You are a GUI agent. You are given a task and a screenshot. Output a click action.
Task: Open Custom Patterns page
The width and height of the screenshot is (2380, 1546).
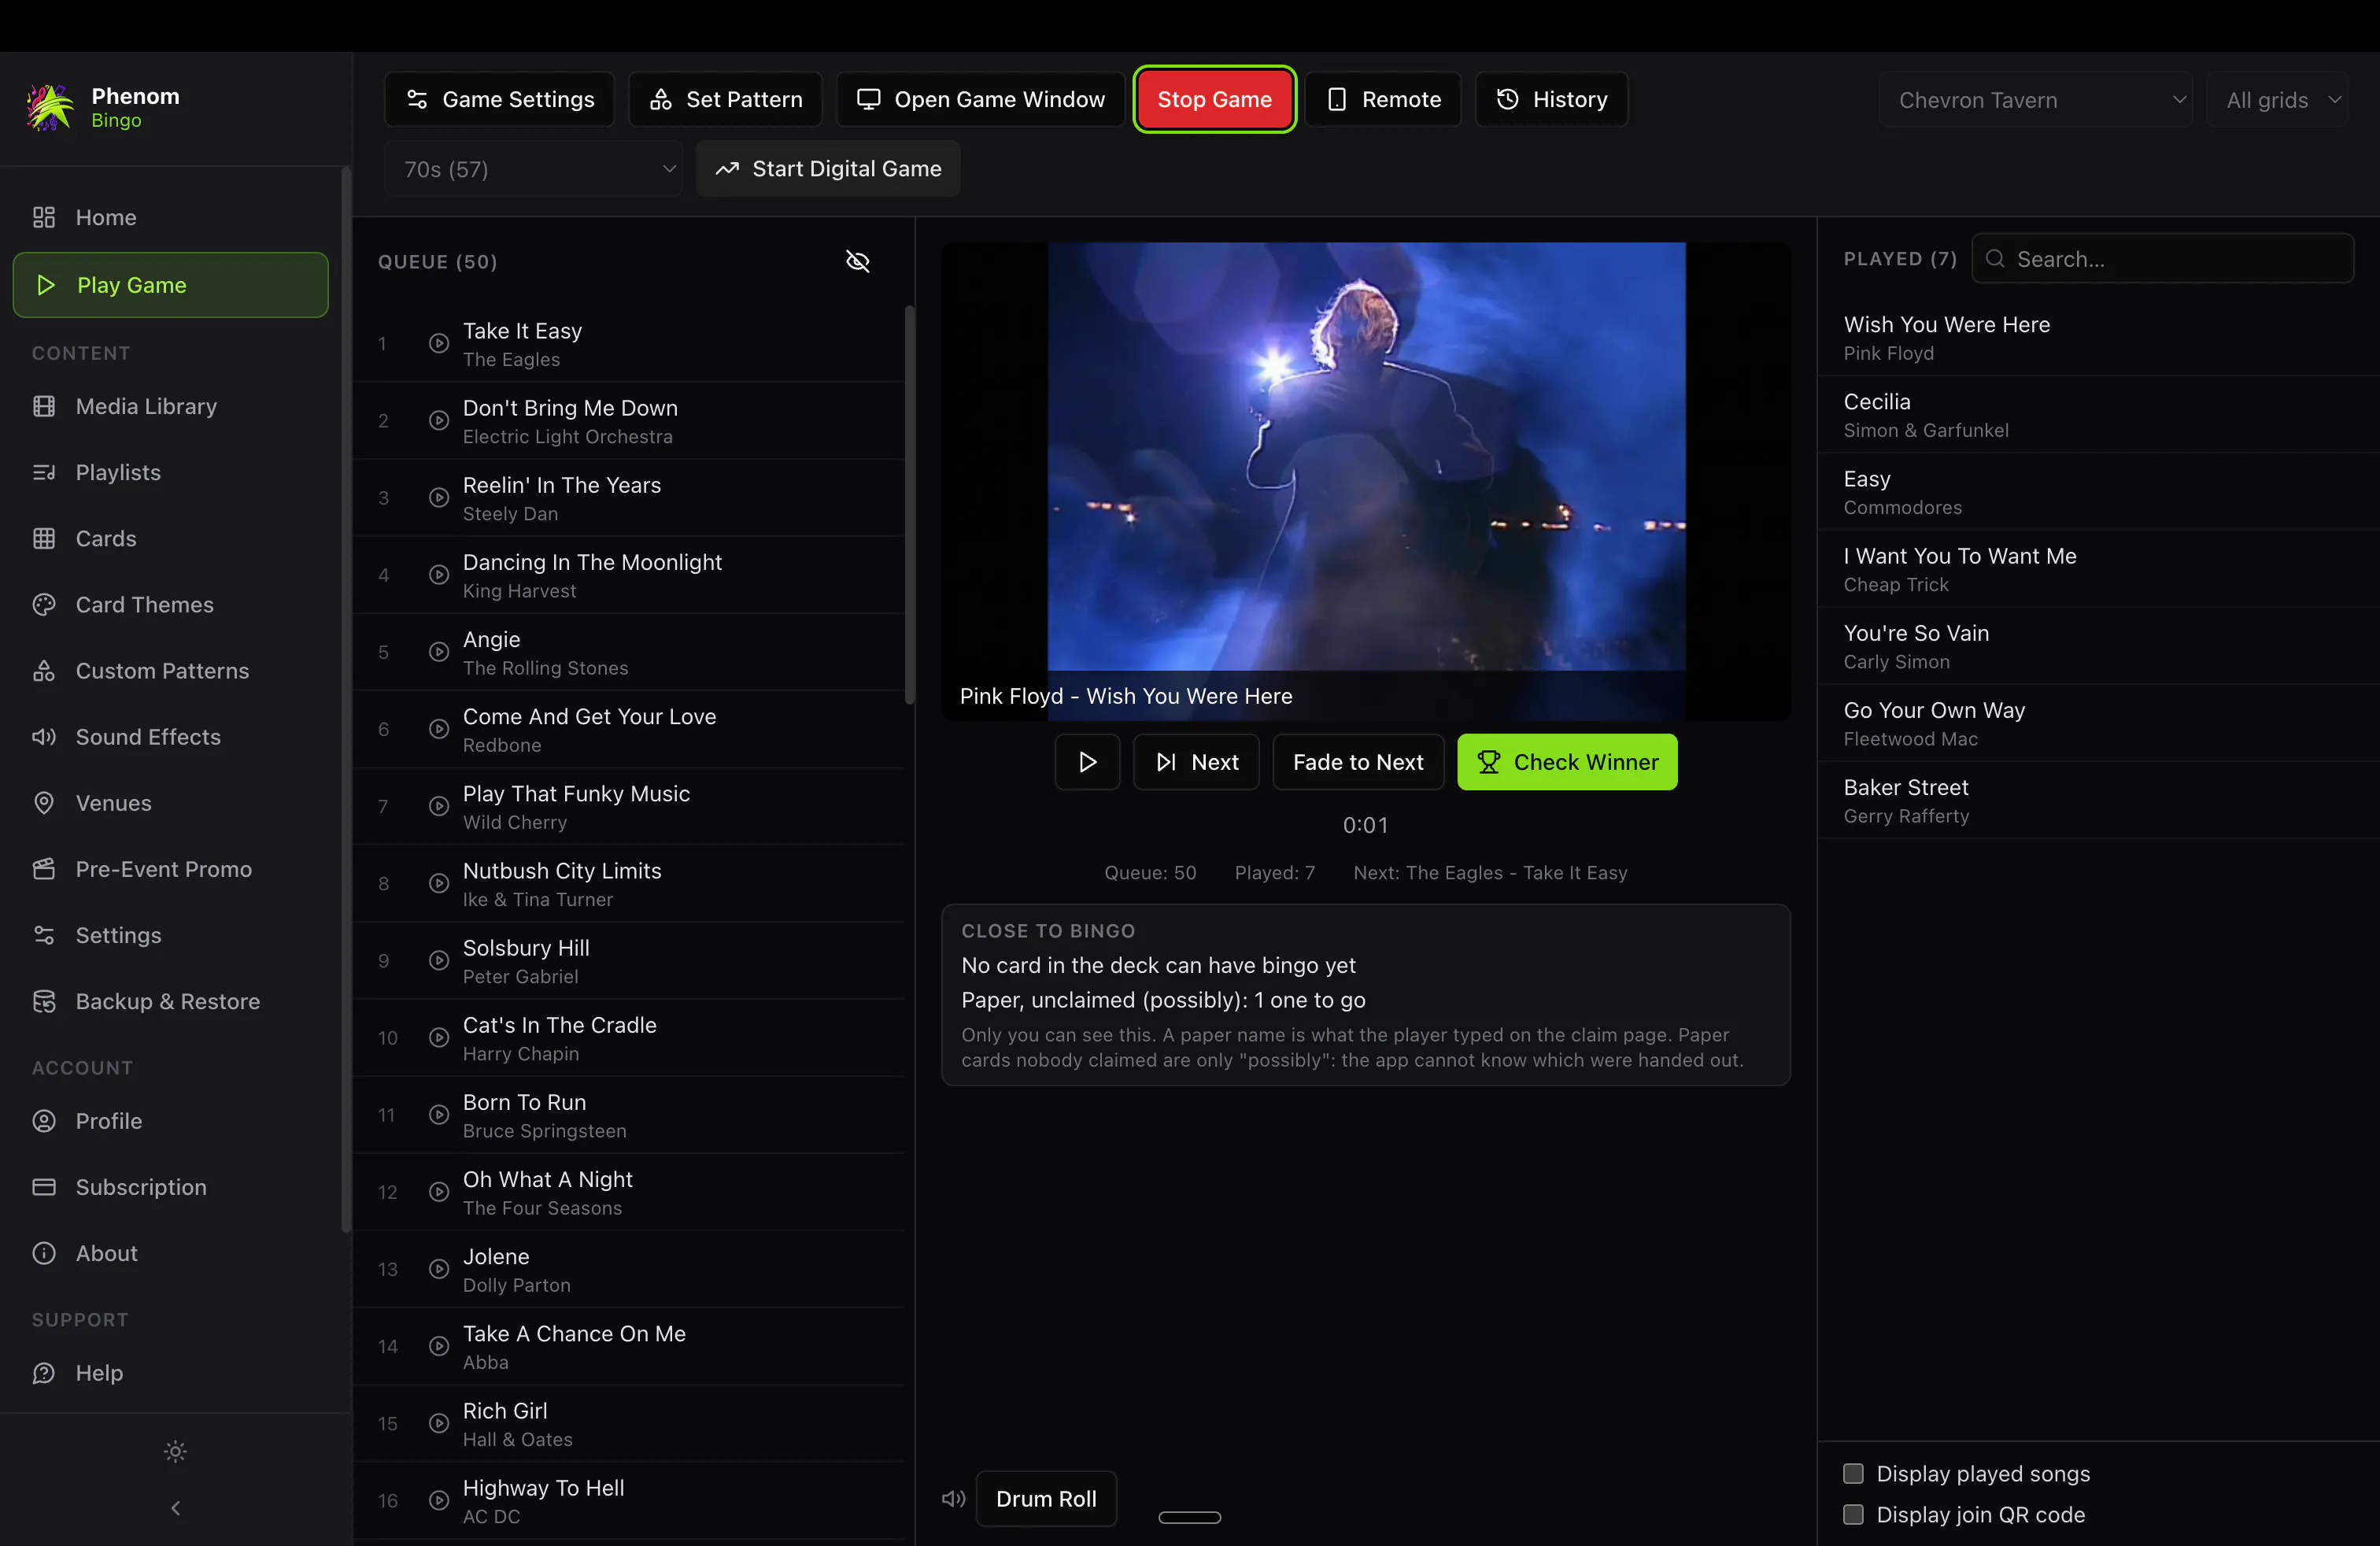coord(170,670)
